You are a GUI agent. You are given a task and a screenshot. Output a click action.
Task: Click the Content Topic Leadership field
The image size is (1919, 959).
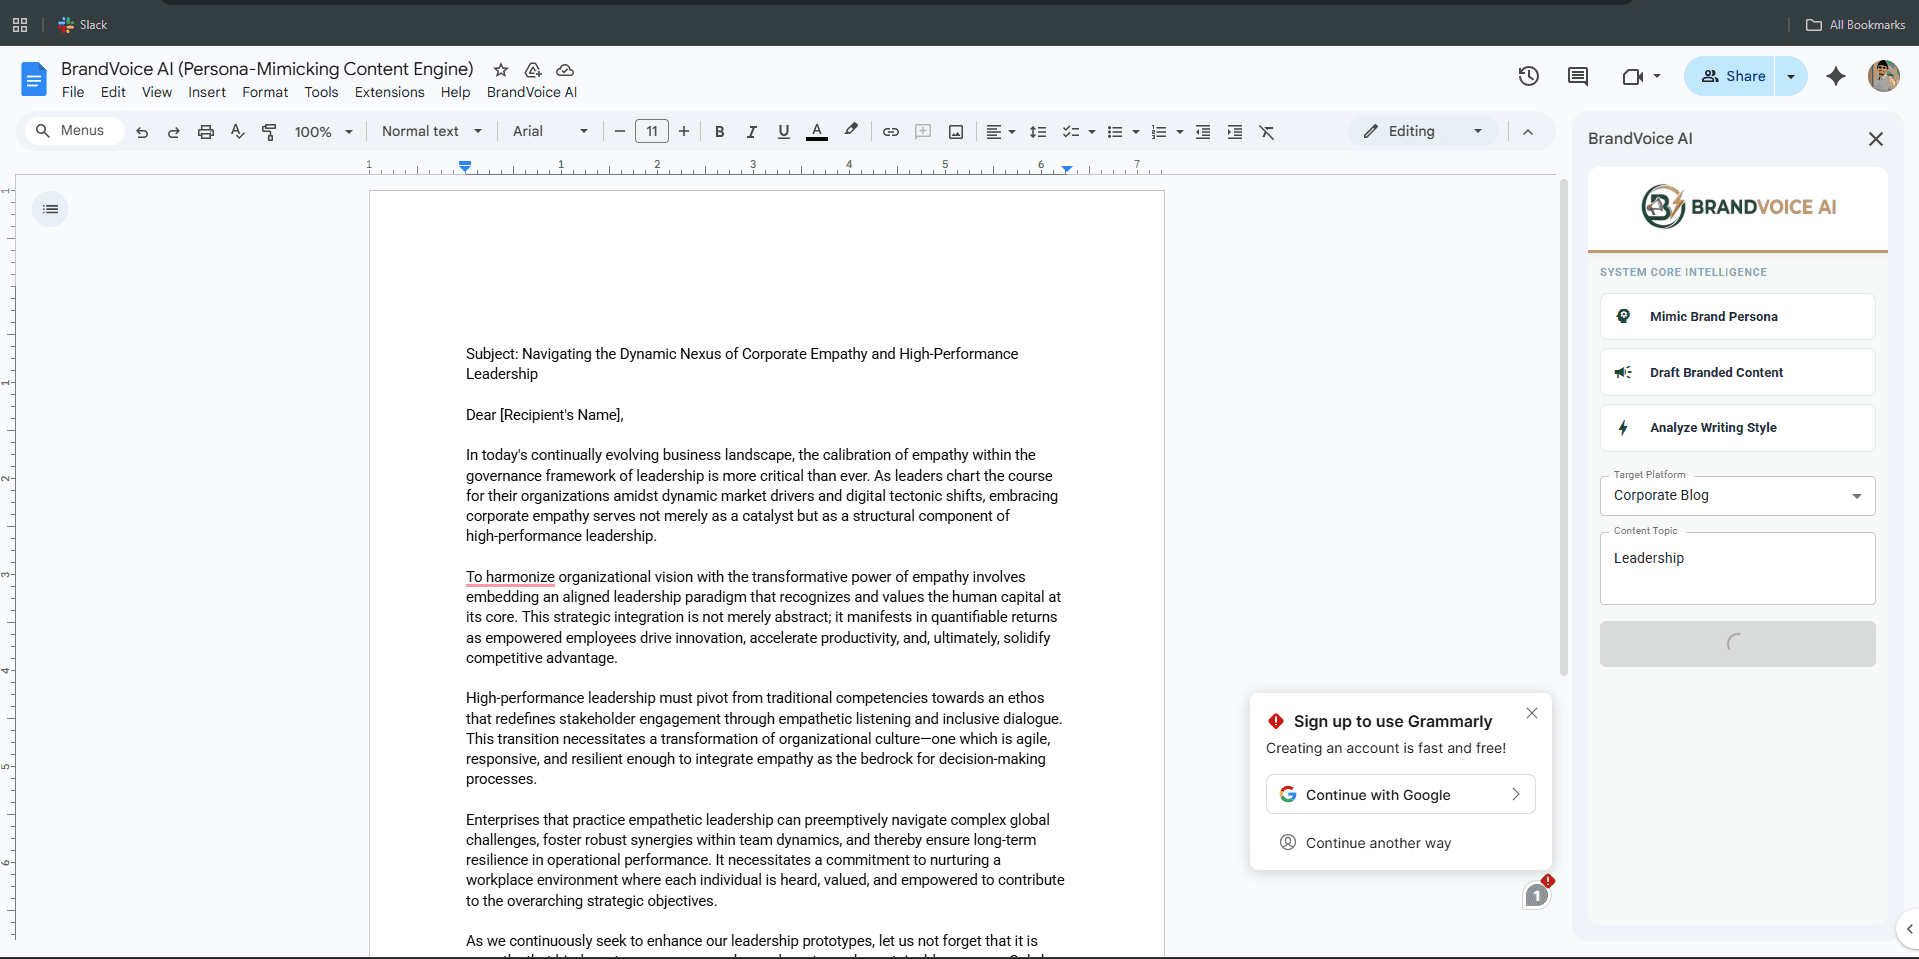click(x=1737, y=568)
